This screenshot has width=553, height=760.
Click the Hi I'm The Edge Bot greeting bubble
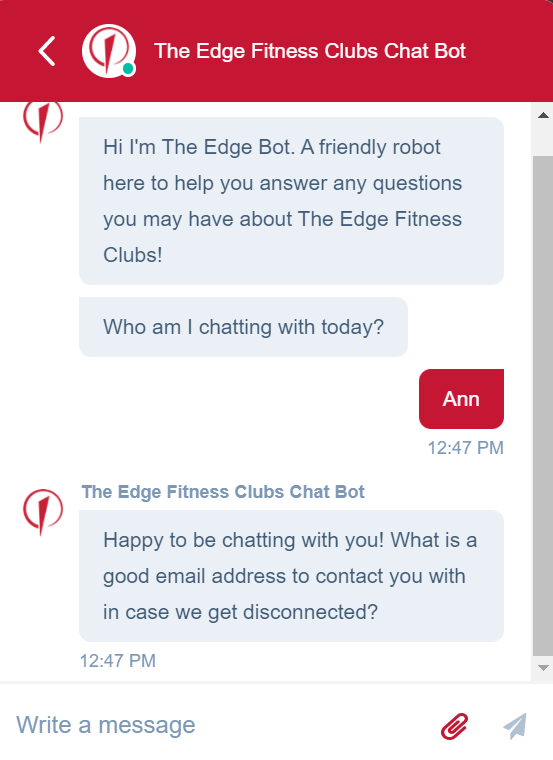pos(291,201)
